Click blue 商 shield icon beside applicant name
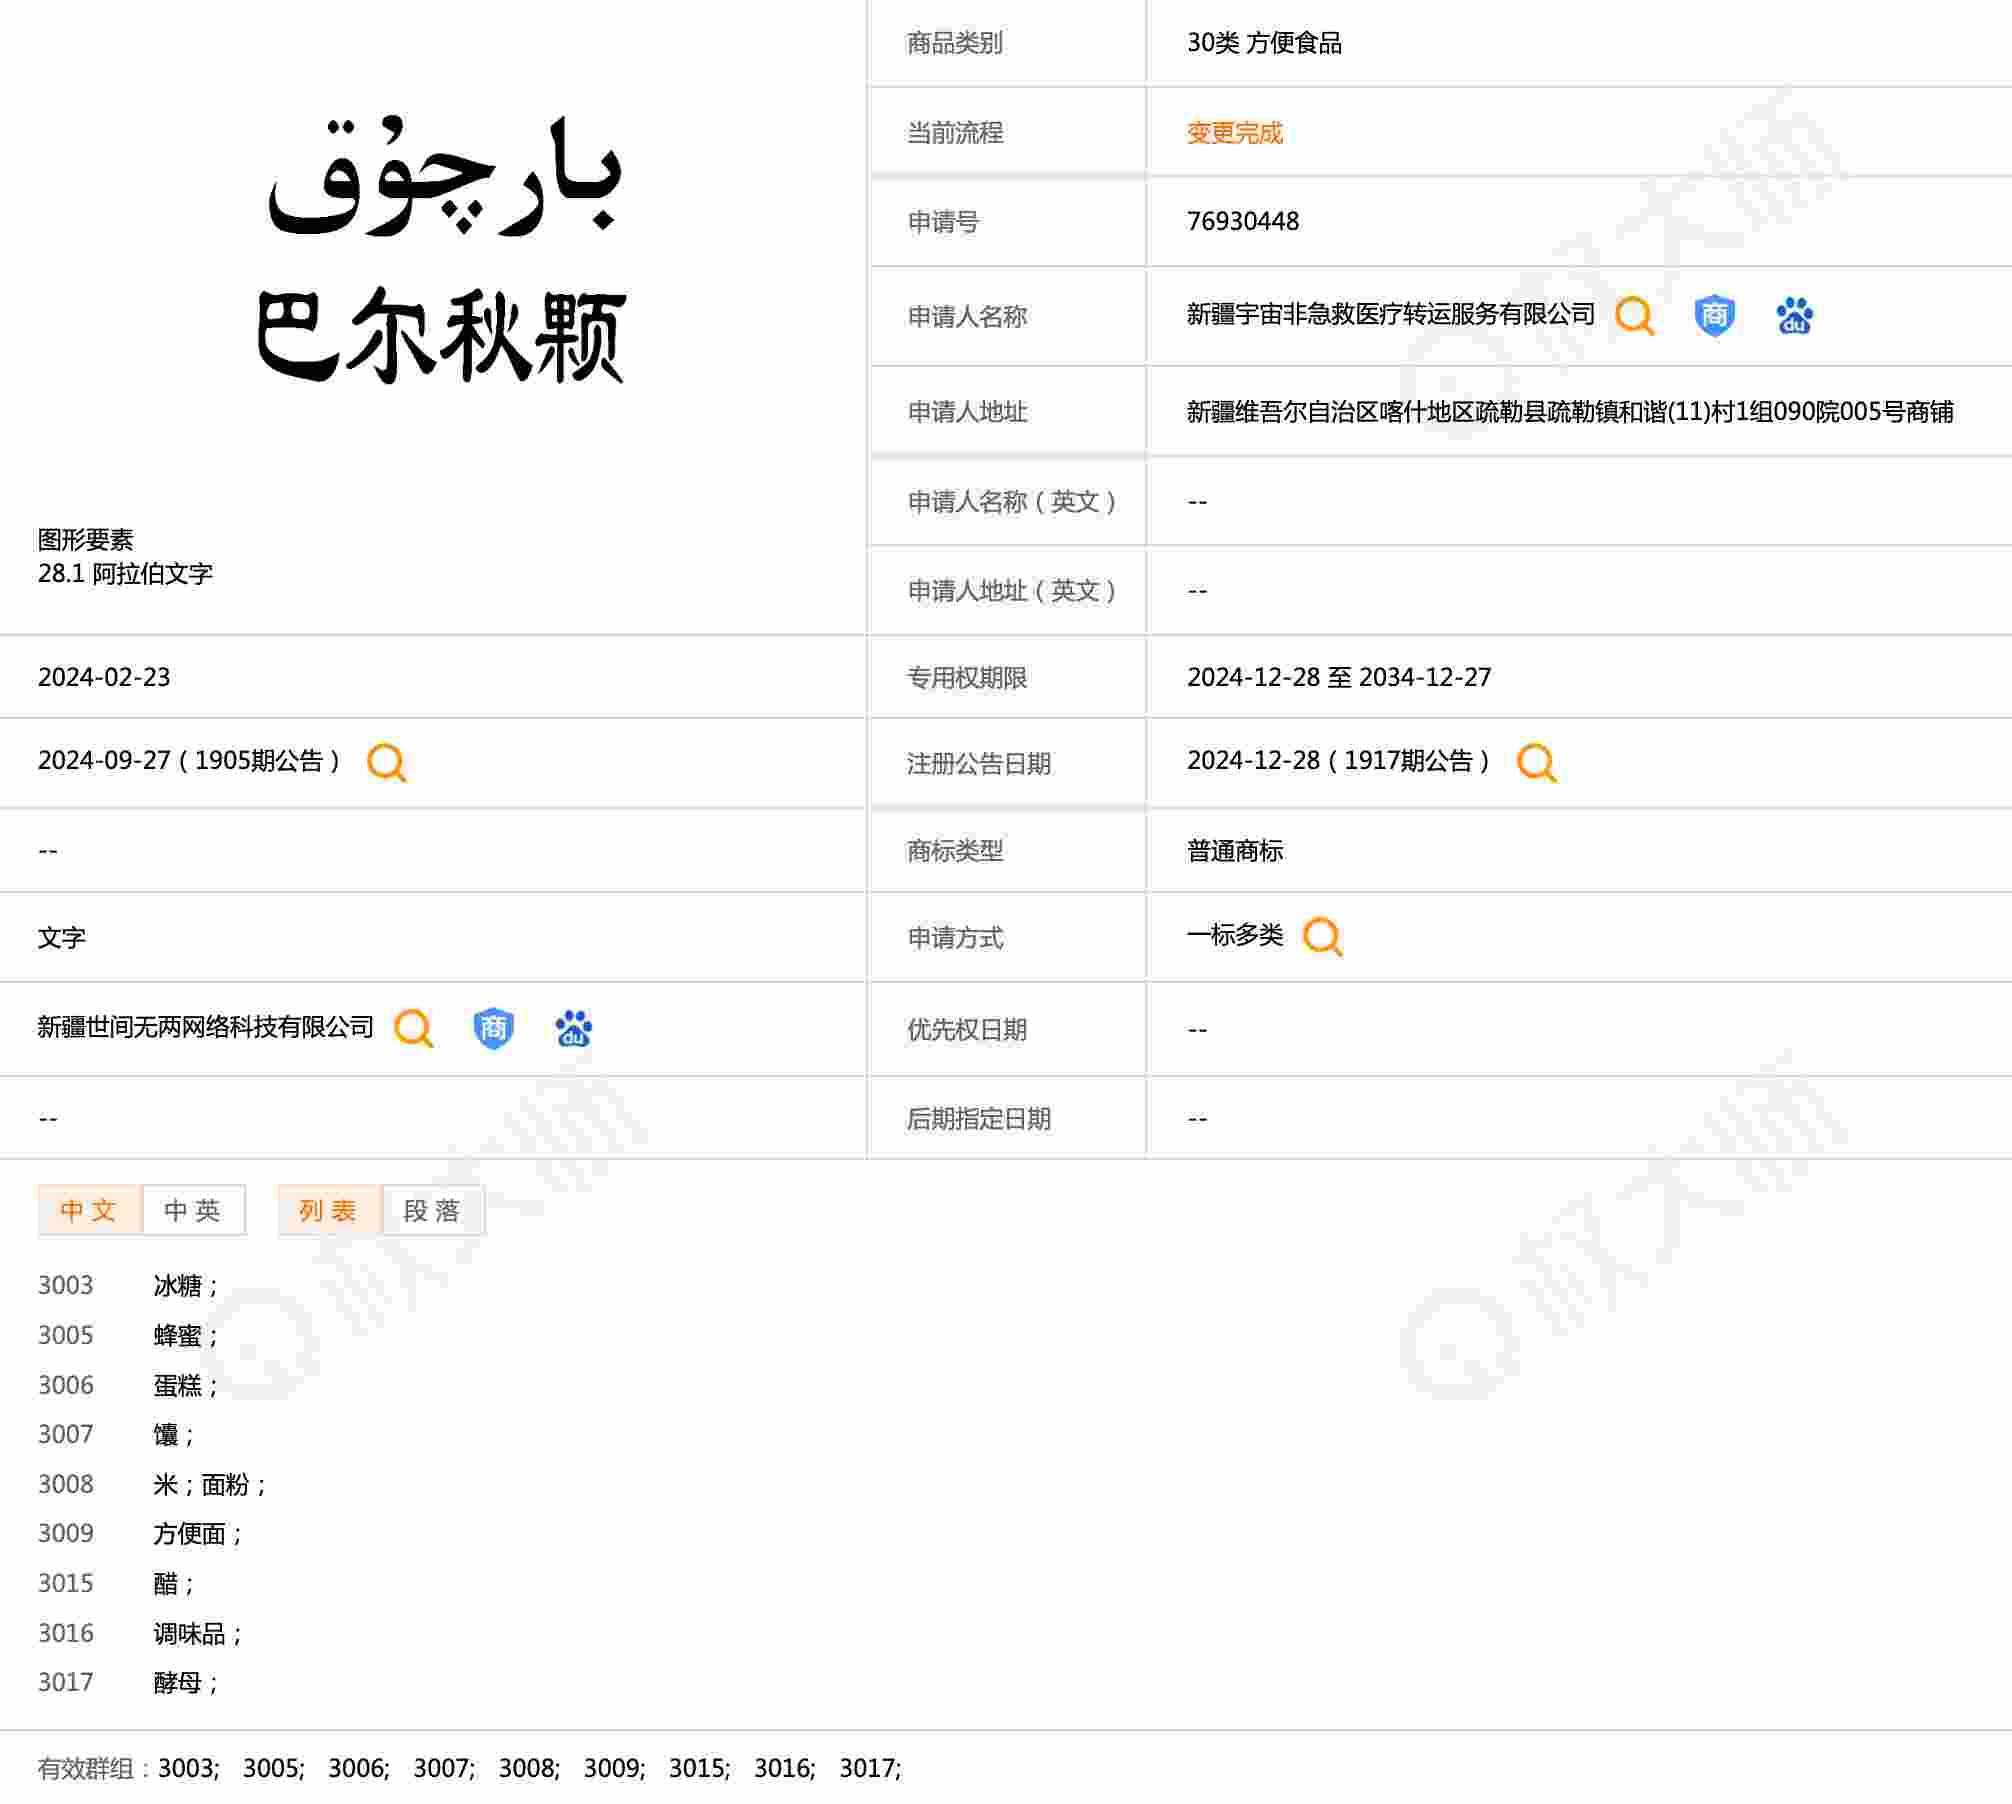Screen dimensions: 2012x1804 tap(1714, 316)
